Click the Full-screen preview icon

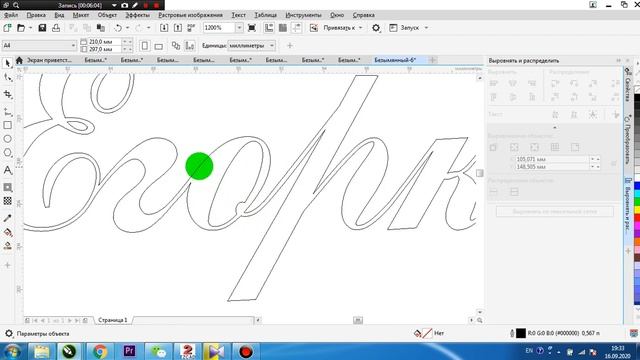[x=252, y=28]
